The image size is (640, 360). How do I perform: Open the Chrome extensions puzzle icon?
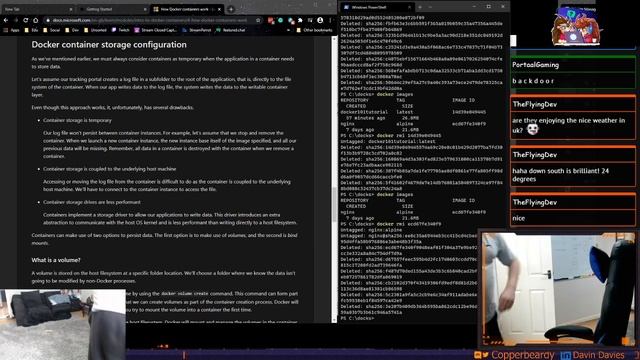(x=300, y=20)
